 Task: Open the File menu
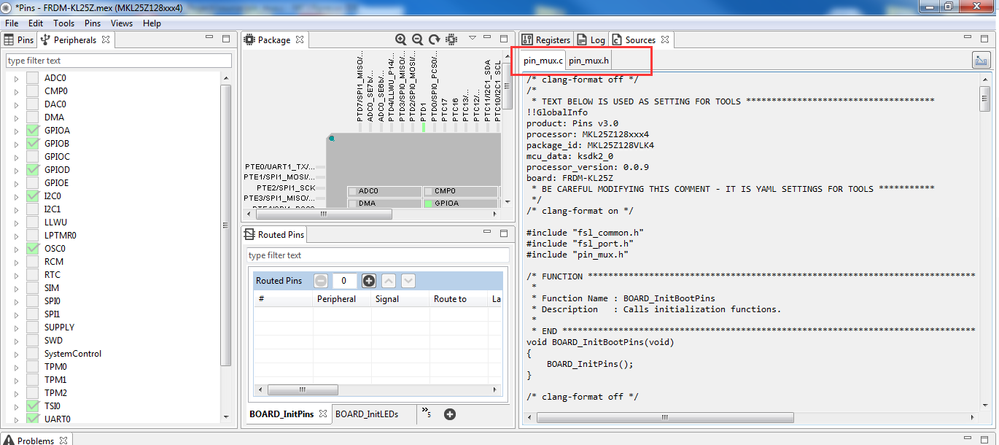point(11,23)
